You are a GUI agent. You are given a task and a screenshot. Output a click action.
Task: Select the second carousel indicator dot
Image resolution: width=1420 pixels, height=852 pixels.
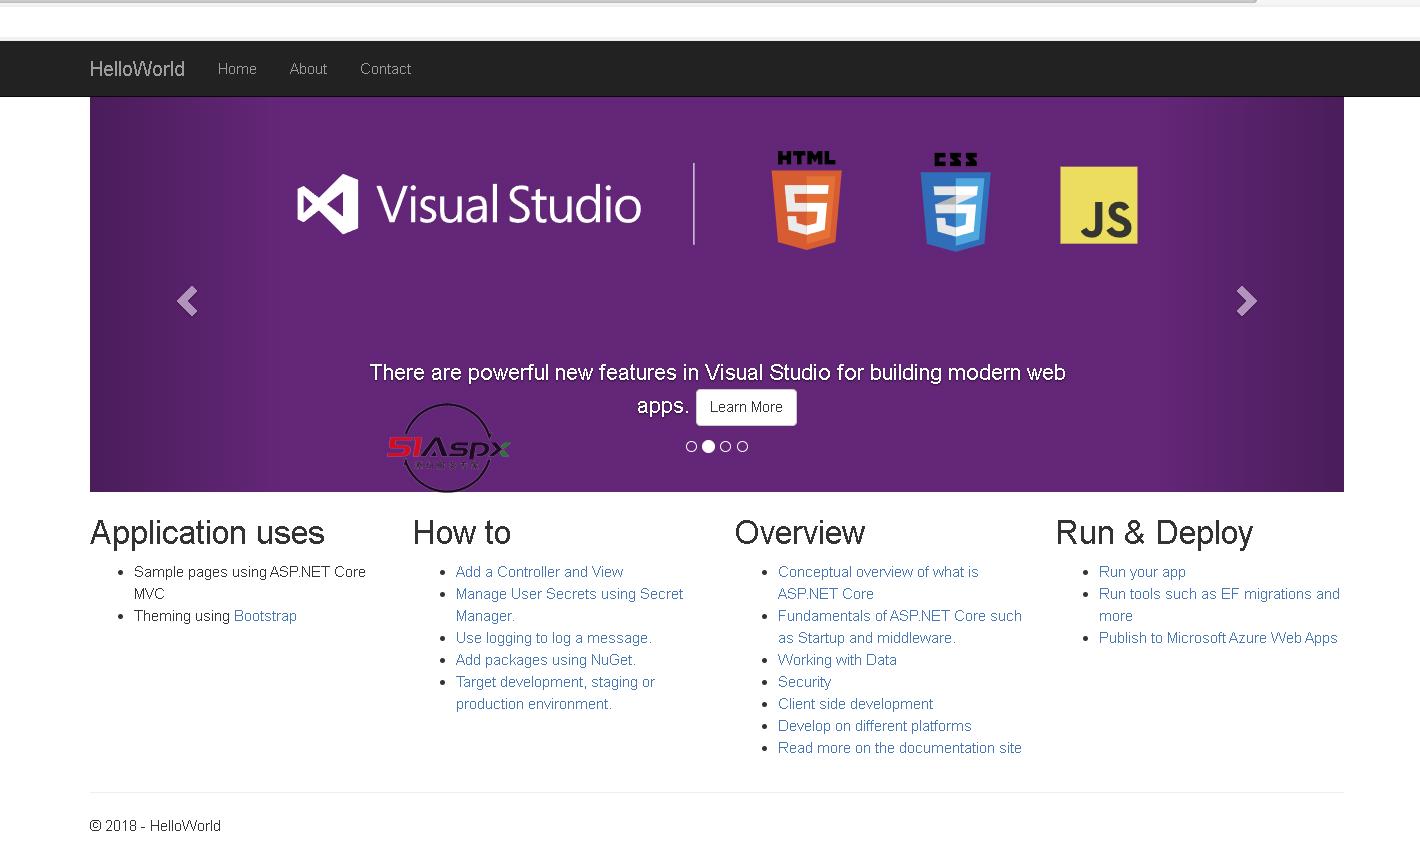708,447
